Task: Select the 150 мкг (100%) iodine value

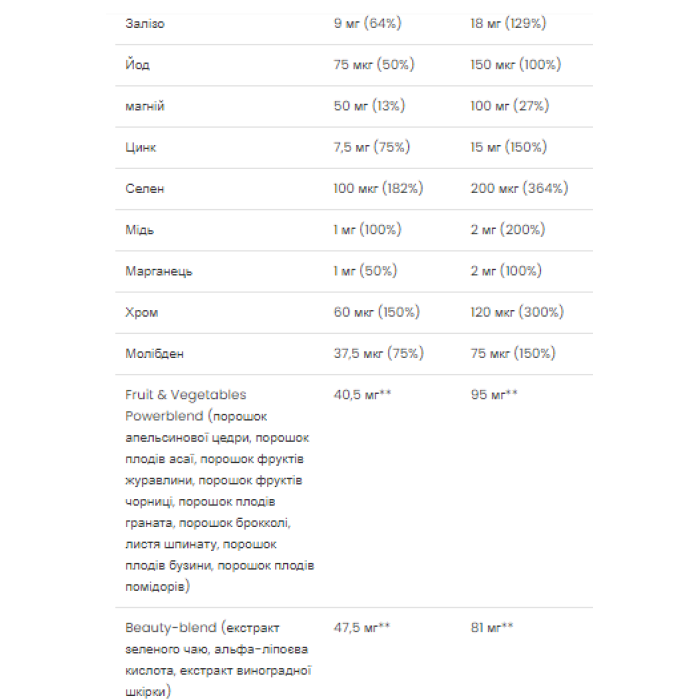Action: [x=516, y=64]
